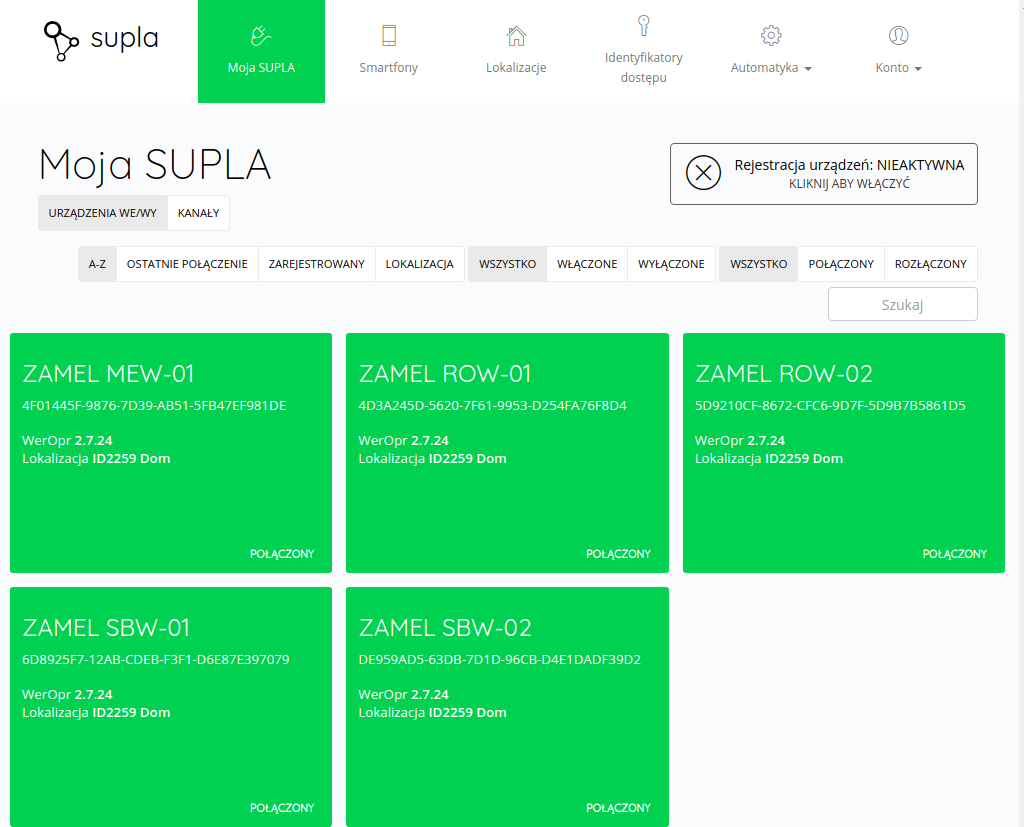
Task: Click the device registration X circle icon
Action: pyautogui.click(x=703, y=173)
